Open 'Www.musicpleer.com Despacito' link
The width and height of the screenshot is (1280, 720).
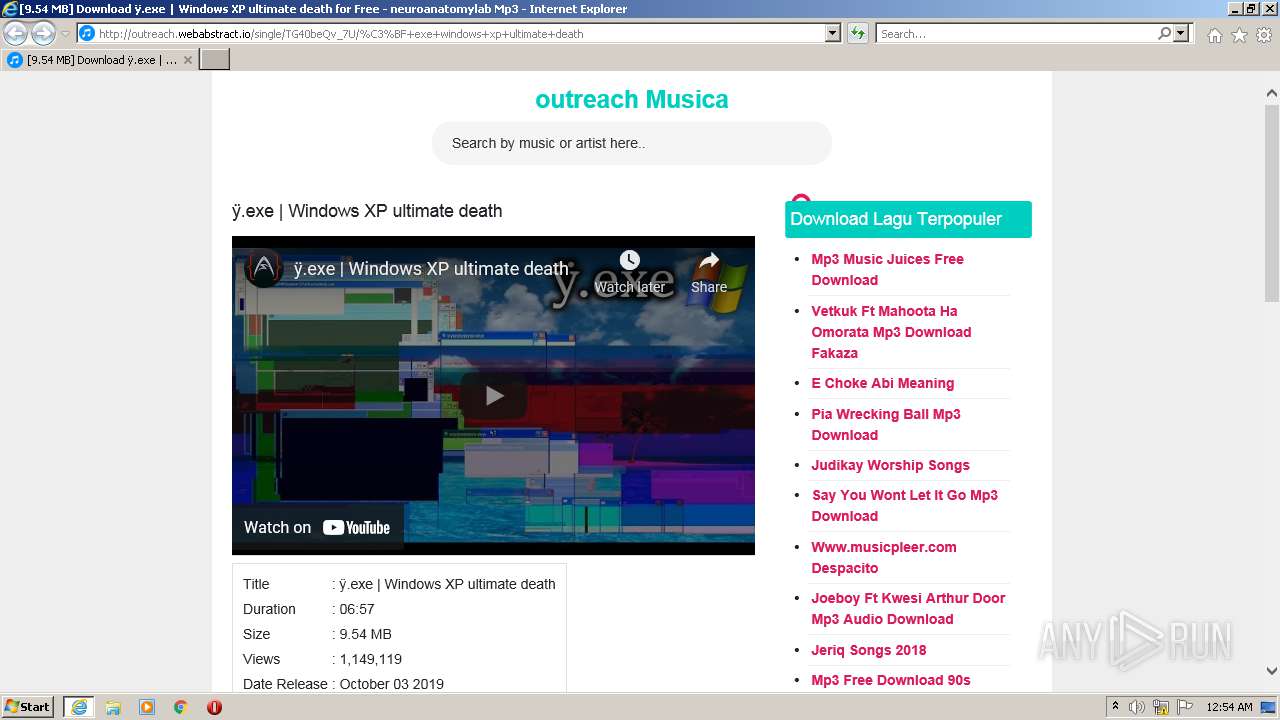[x=884, y=557]
